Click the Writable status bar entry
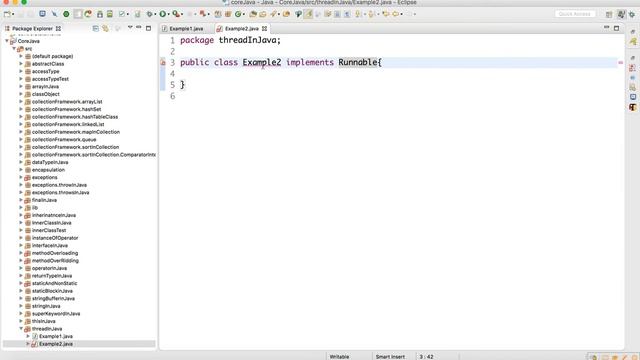This screenshot has width=640, height=360. [x=339, y=357]
